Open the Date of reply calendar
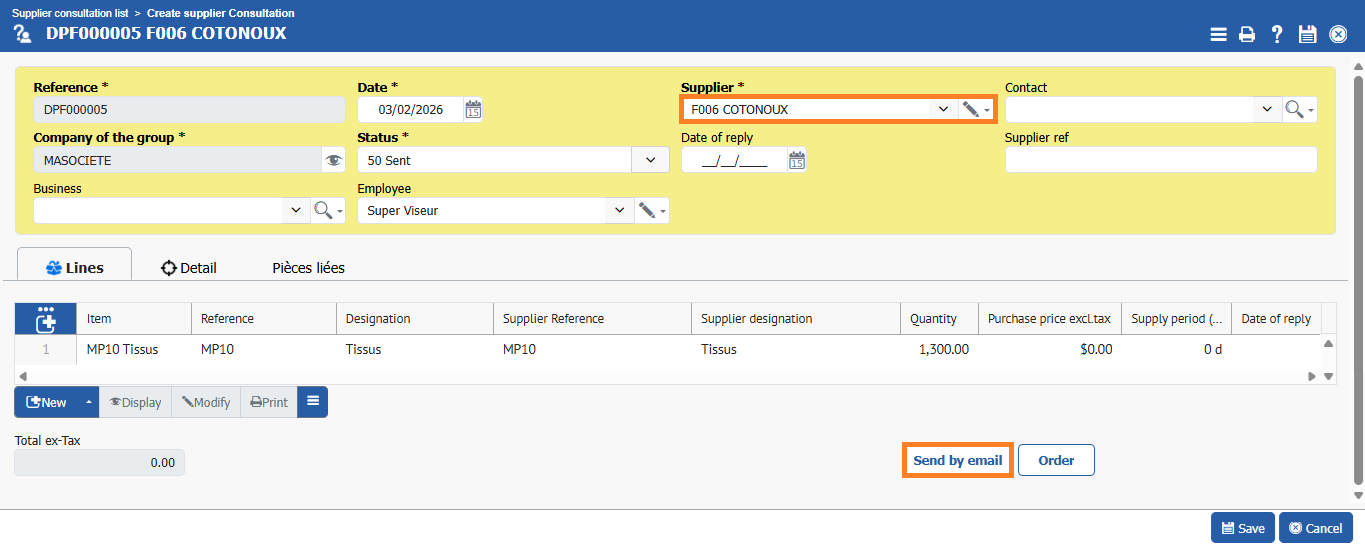Image resolution: width=1365 pixels, height=555 pixels. pos(797,160)
